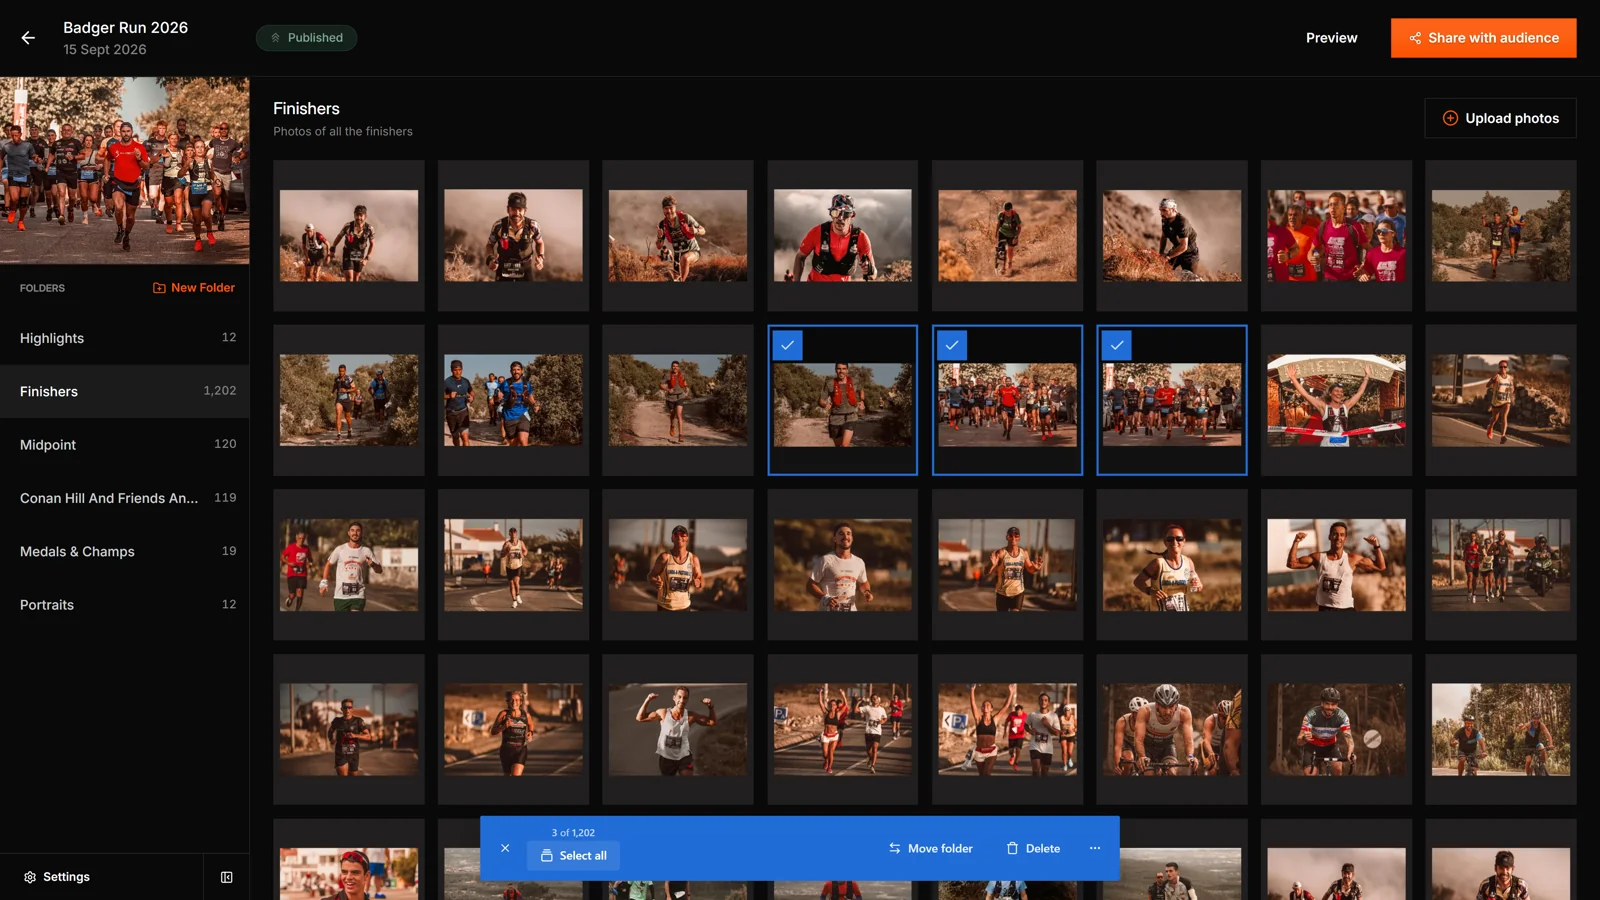The width and height of the screenshot is (1600, 900).
Task: Click the Delete trash icon
Action: point(1012,848)
